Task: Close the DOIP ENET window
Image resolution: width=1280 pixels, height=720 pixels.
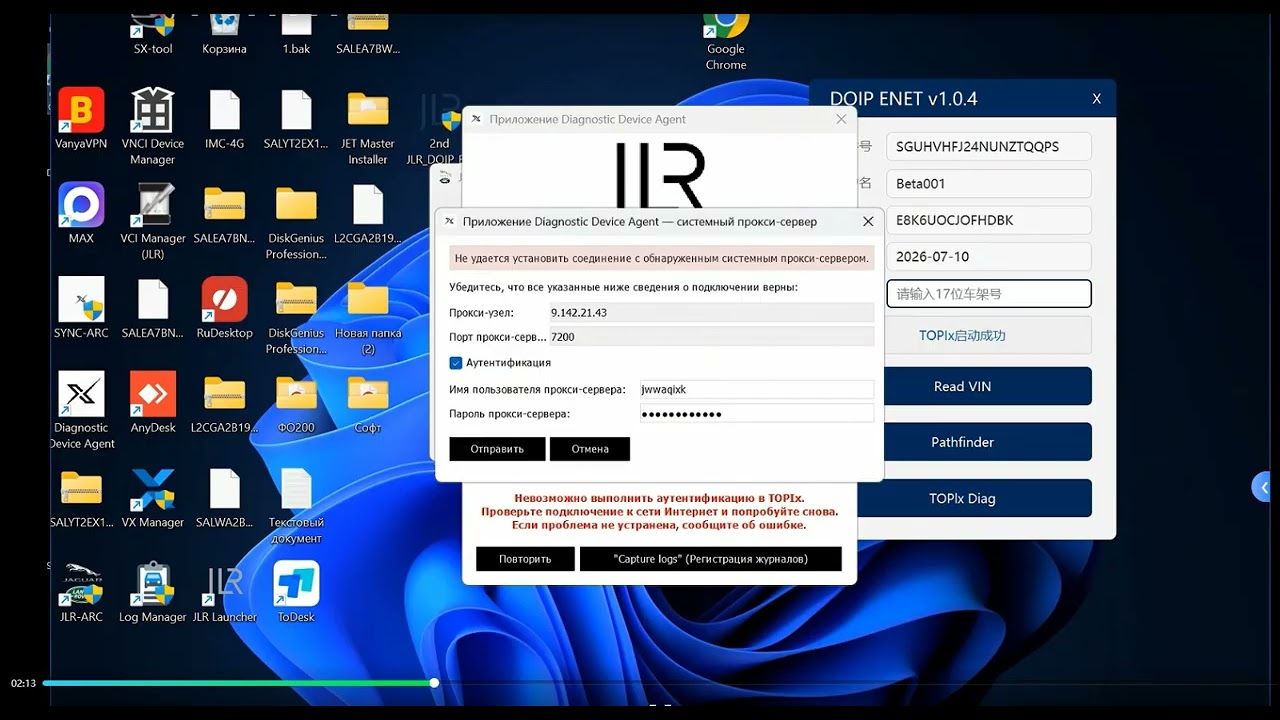Action: (x=1096, y=99)
